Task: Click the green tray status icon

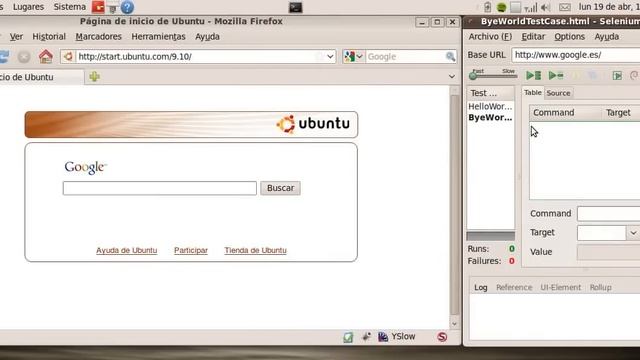Action: click(502, 7)
